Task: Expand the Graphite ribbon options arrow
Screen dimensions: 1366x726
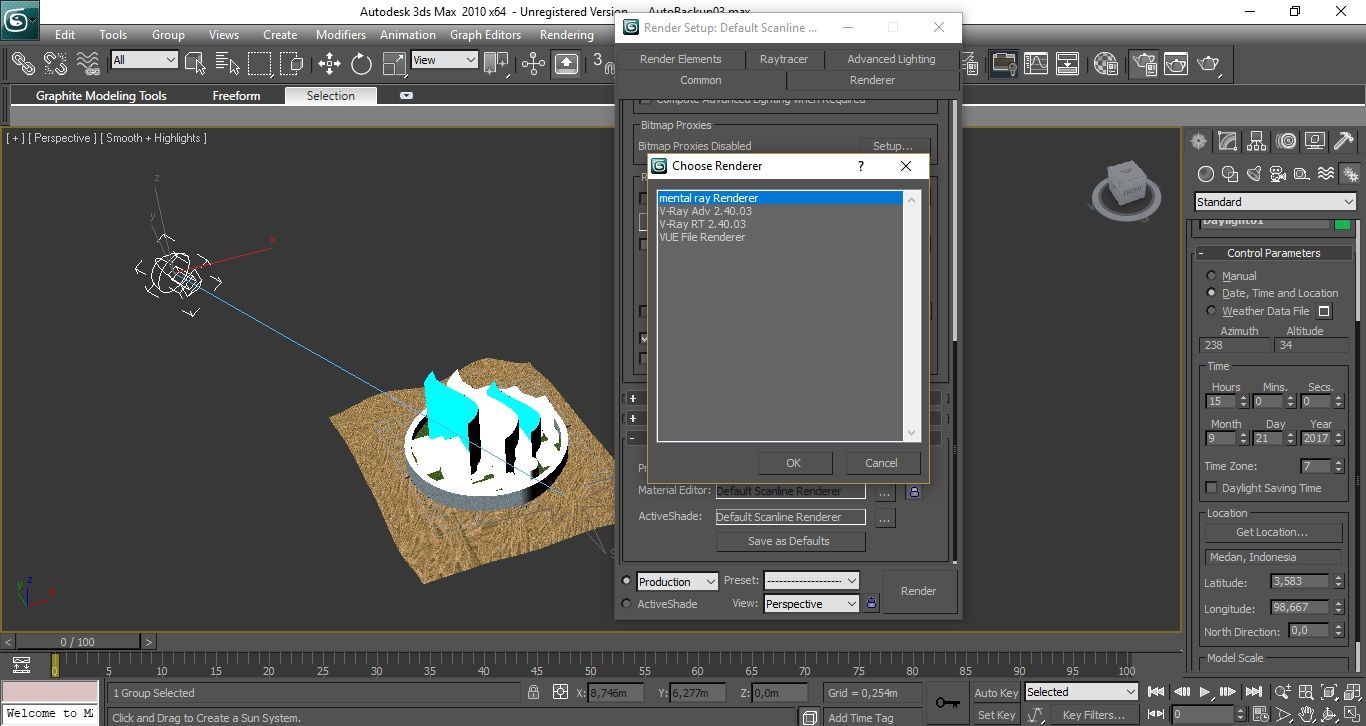Action: tap(406, 96)
